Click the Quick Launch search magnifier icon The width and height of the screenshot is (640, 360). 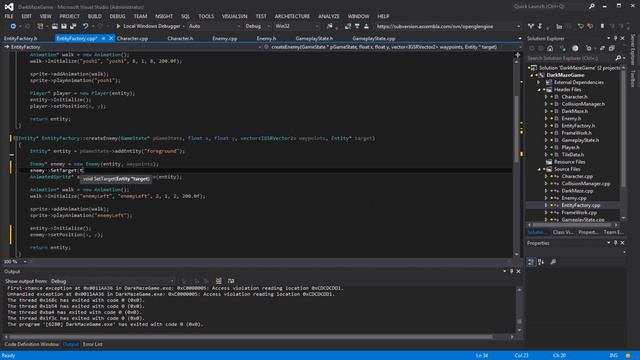point(592,6)
